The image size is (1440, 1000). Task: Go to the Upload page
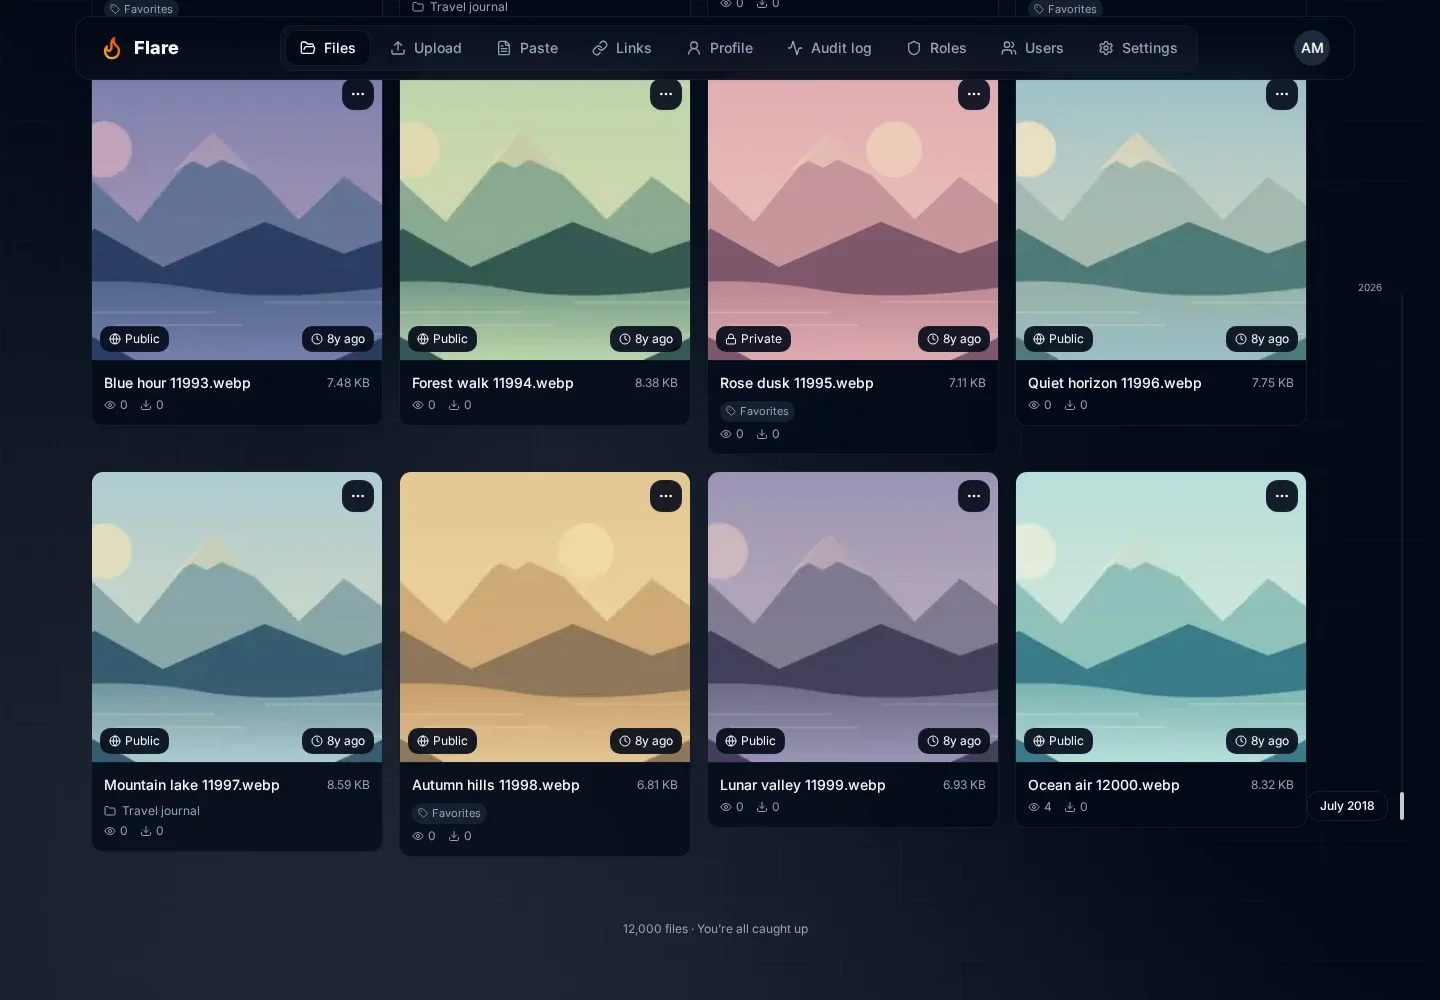coord(426,48)
